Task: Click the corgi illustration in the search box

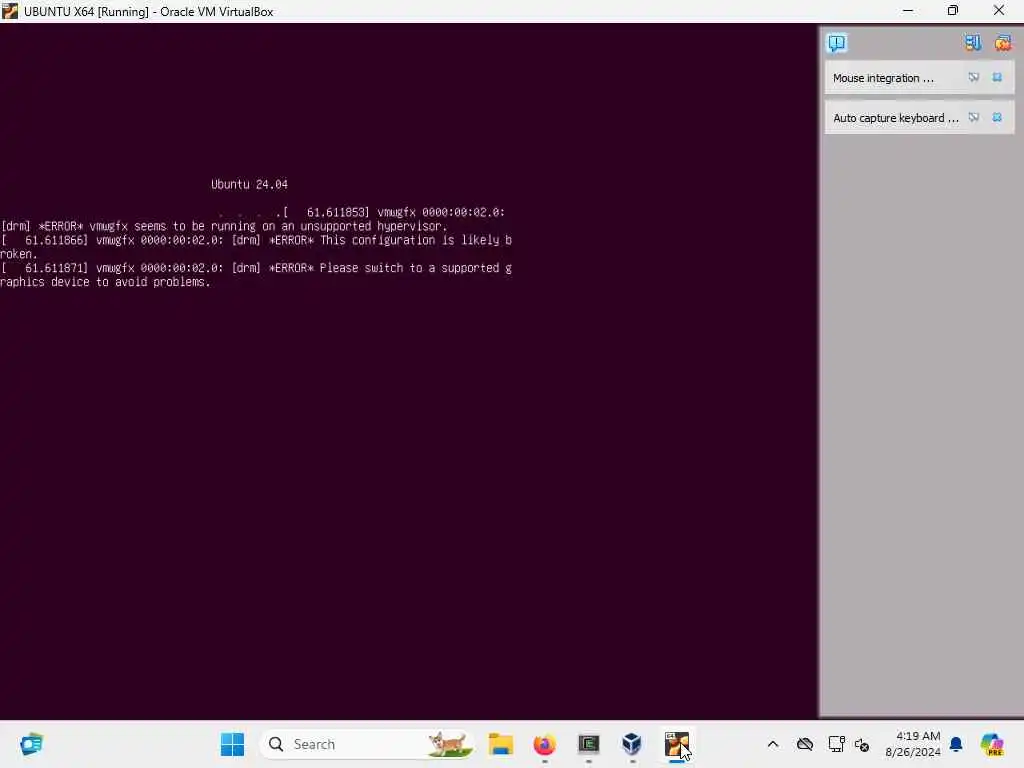Action: 449,744
